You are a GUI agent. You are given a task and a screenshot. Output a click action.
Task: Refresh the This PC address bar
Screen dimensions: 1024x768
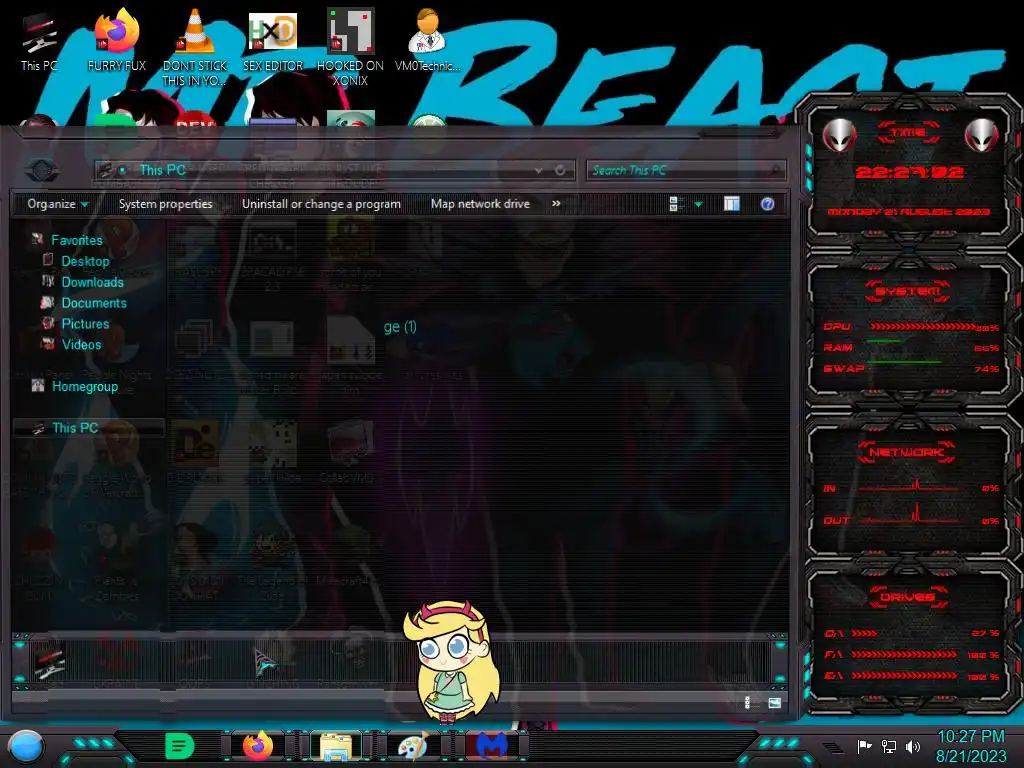click(560, 170)
